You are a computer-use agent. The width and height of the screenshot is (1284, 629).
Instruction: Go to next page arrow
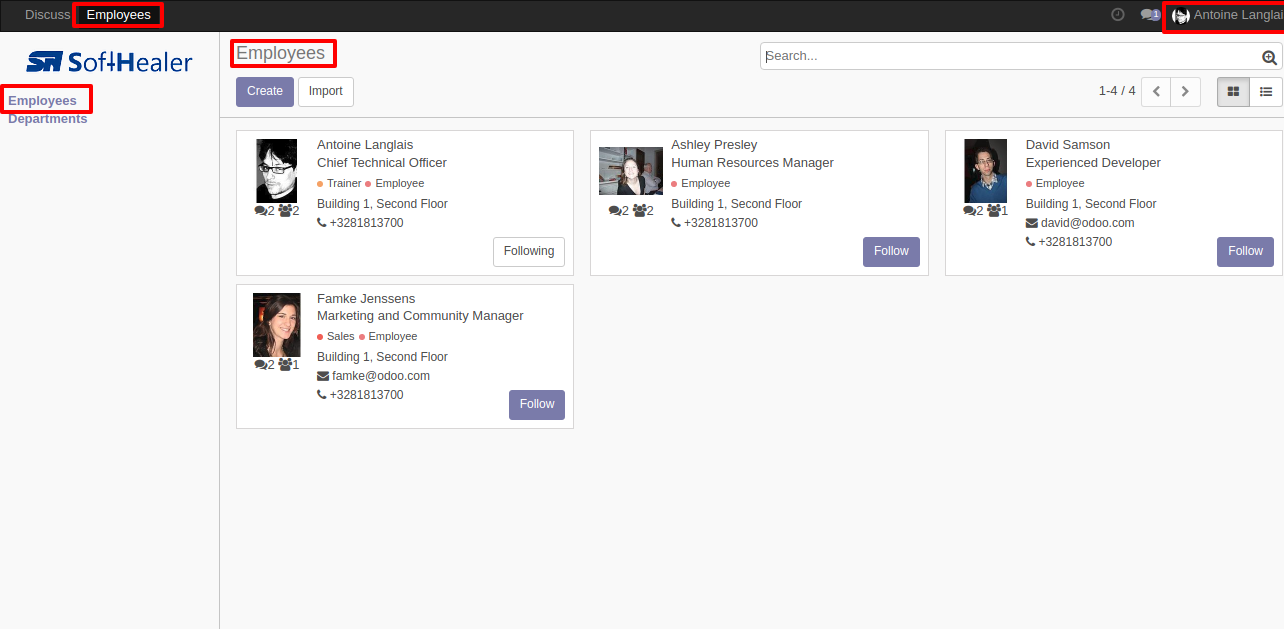coord(1186,91)
